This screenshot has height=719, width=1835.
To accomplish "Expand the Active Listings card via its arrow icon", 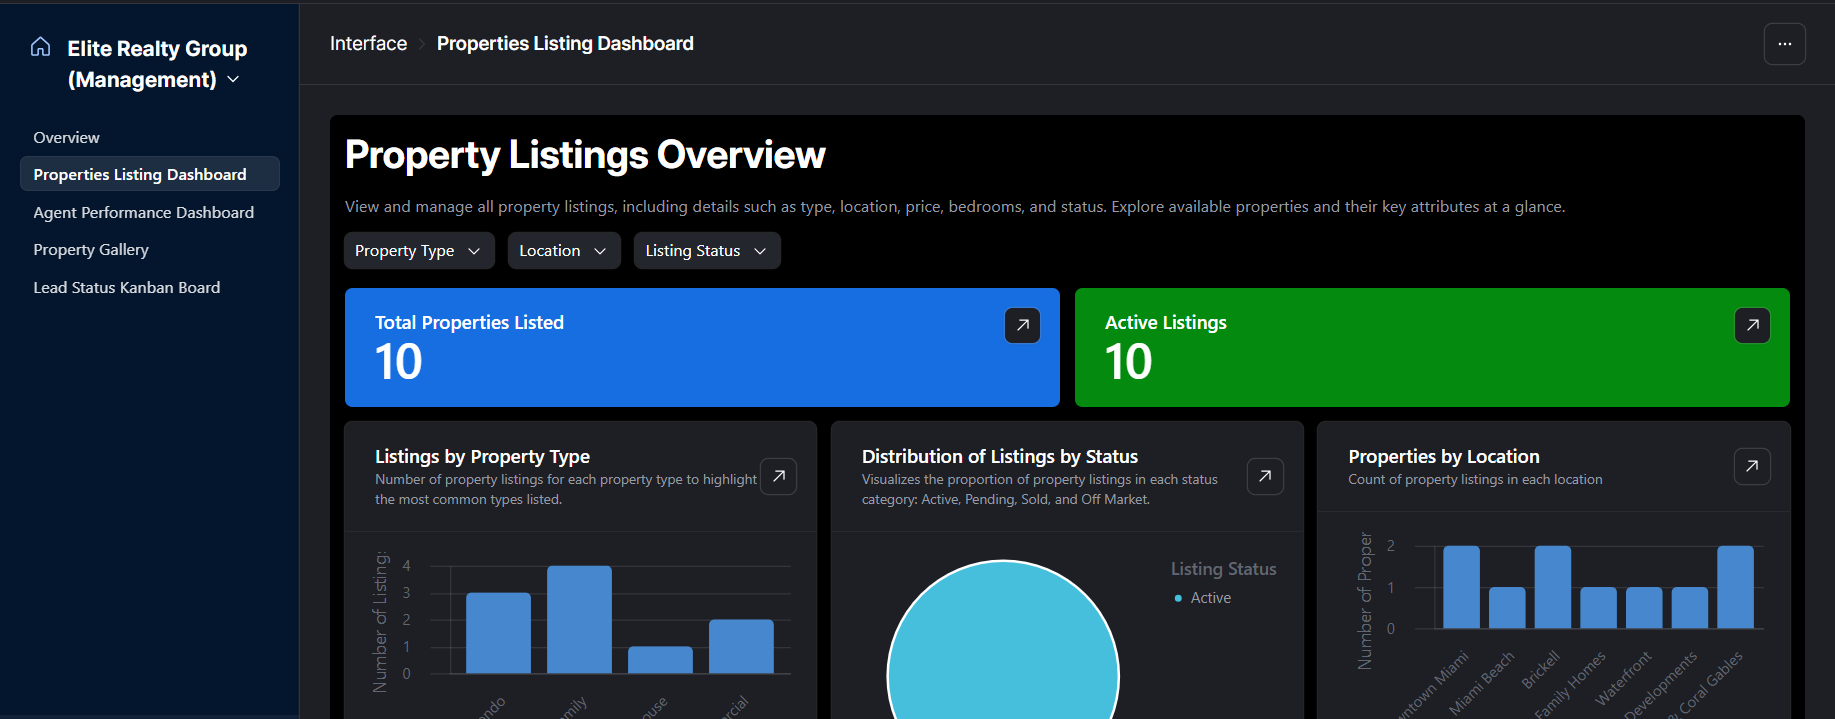I will [1752, 325].
